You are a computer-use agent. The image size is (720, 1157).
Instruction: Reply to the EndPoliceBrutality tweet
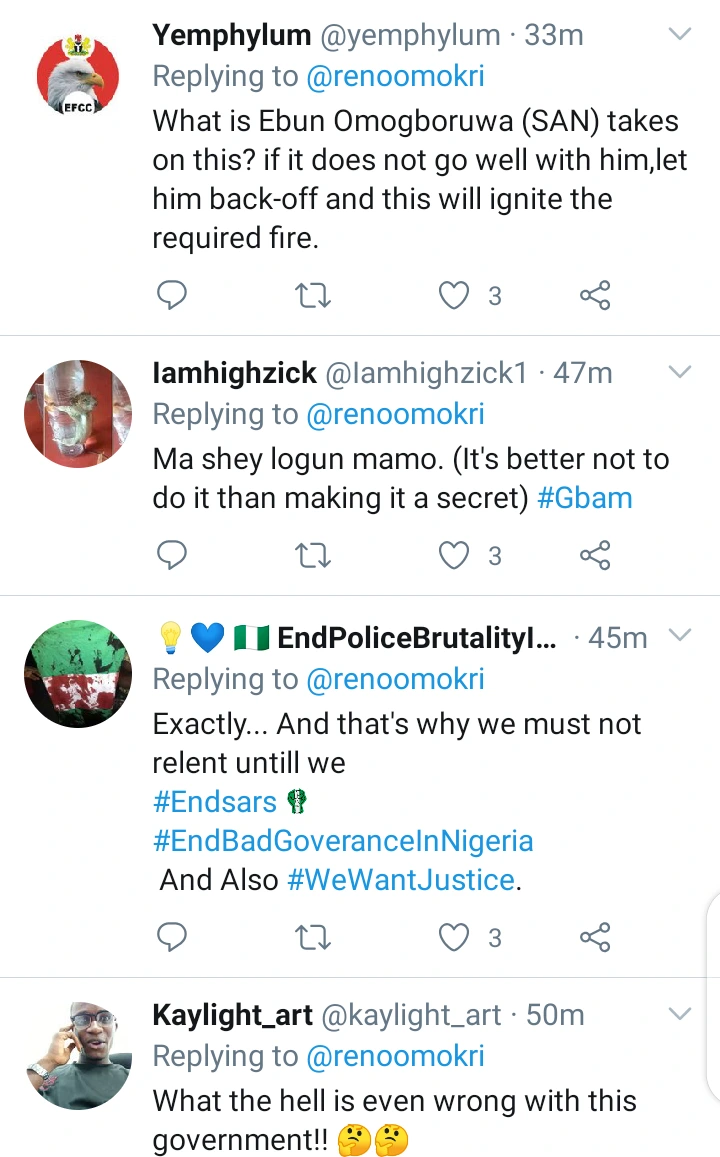(173, 937)
